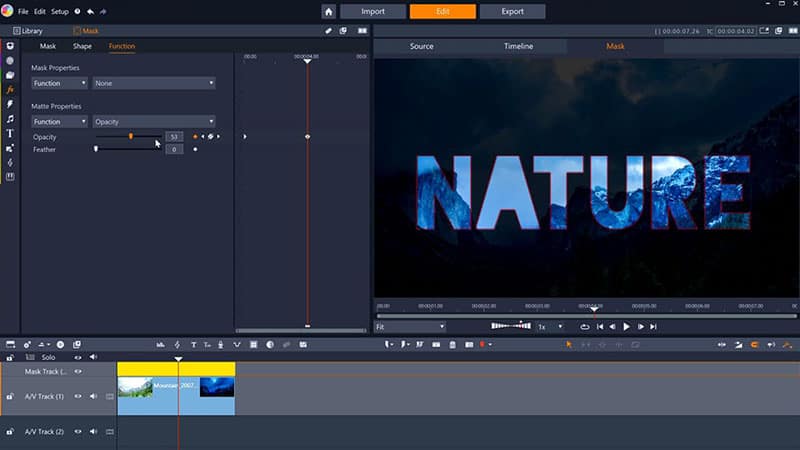Open the Mask Properties 'None' dropdown
Image resolution: width=800 pixels, height=450 pixels.
point(154,83)
